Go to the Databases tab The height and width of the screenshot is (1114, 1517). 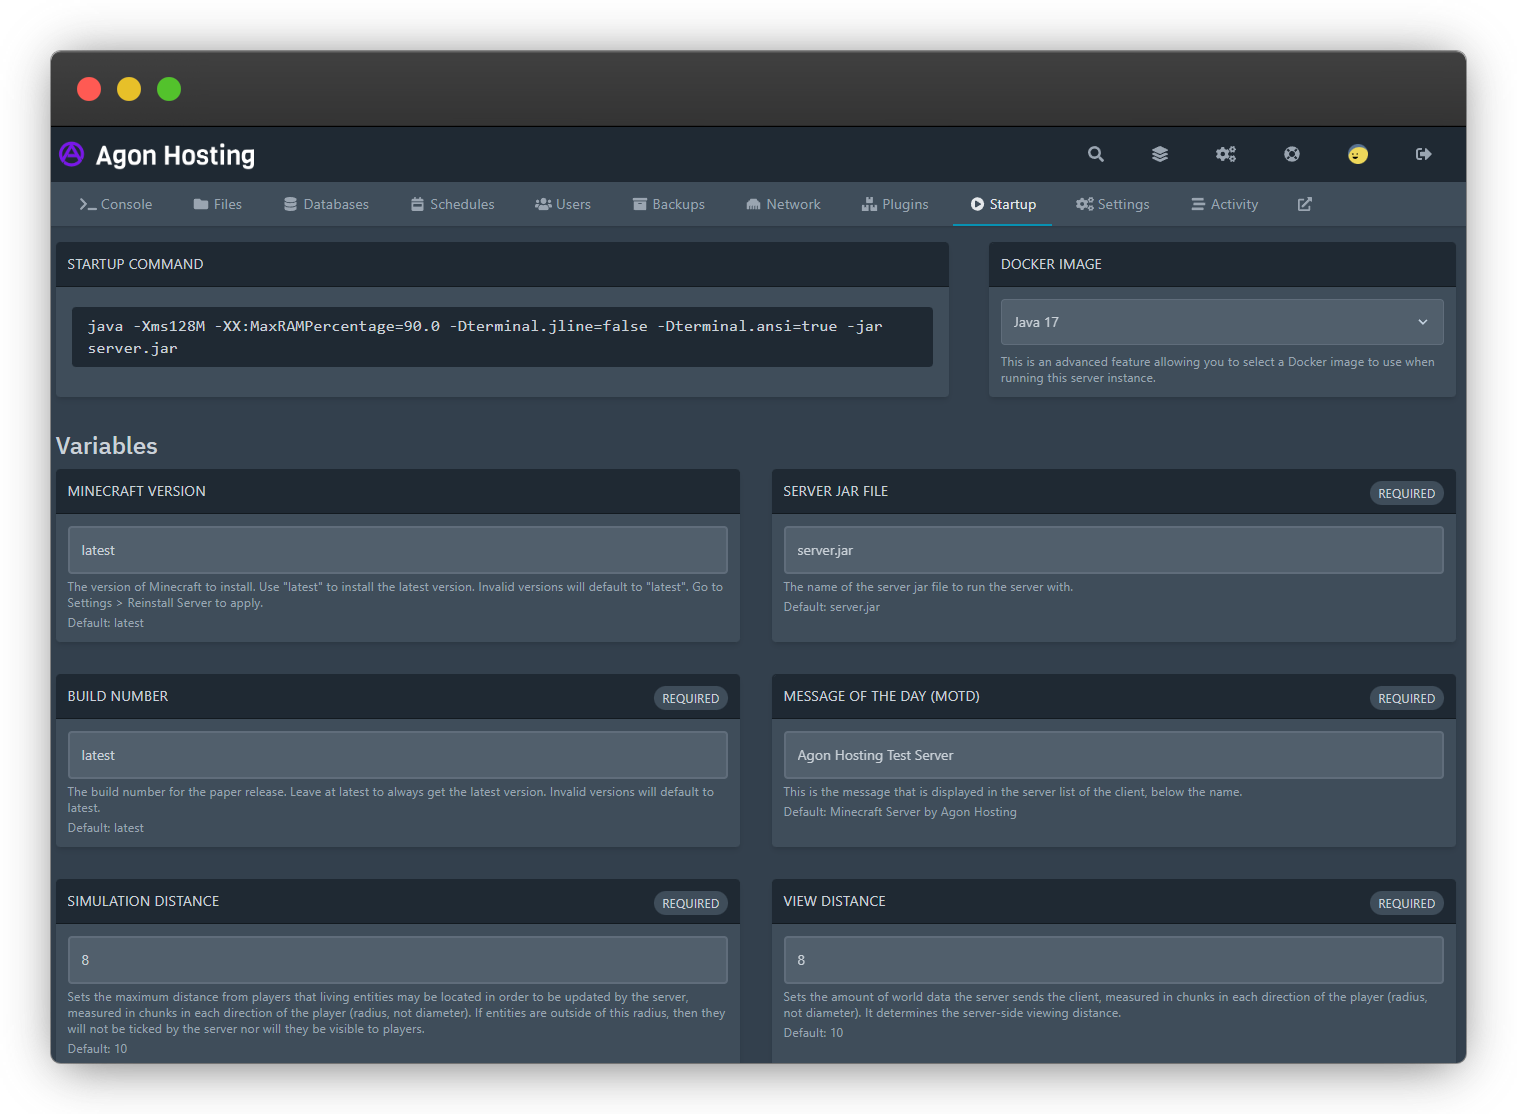[326, 204]
